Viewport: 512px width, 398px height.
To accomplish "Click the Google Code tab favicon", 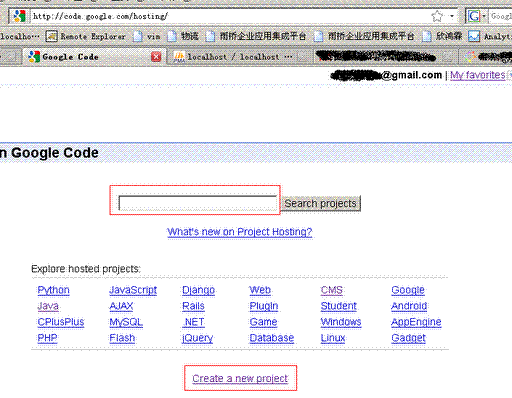I will click(34, 57).
